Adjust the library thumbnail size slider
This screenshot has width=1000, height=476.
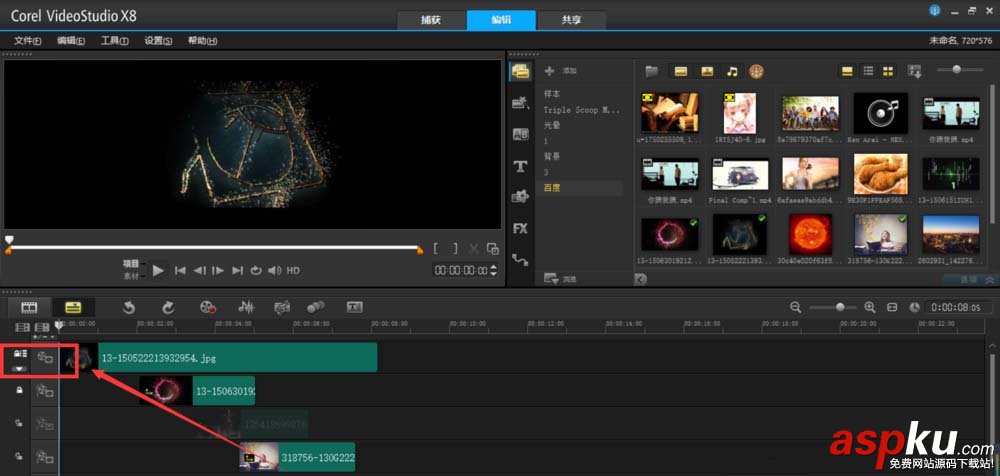[960, 70]
